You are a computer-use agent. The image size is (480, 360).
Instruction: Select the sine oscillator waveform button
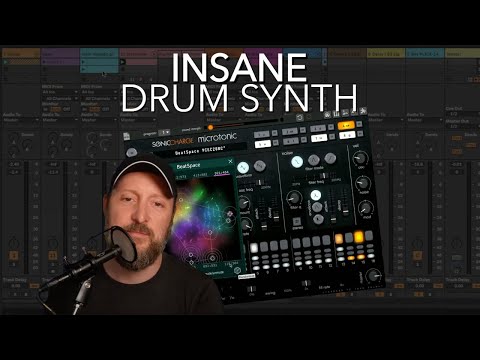[243, 167]
